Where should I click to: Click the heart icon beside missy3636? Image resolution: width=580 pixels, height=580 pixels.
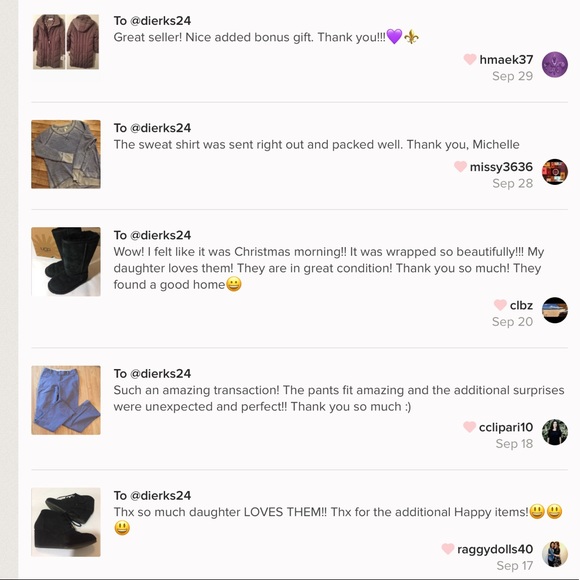point(460,166)
